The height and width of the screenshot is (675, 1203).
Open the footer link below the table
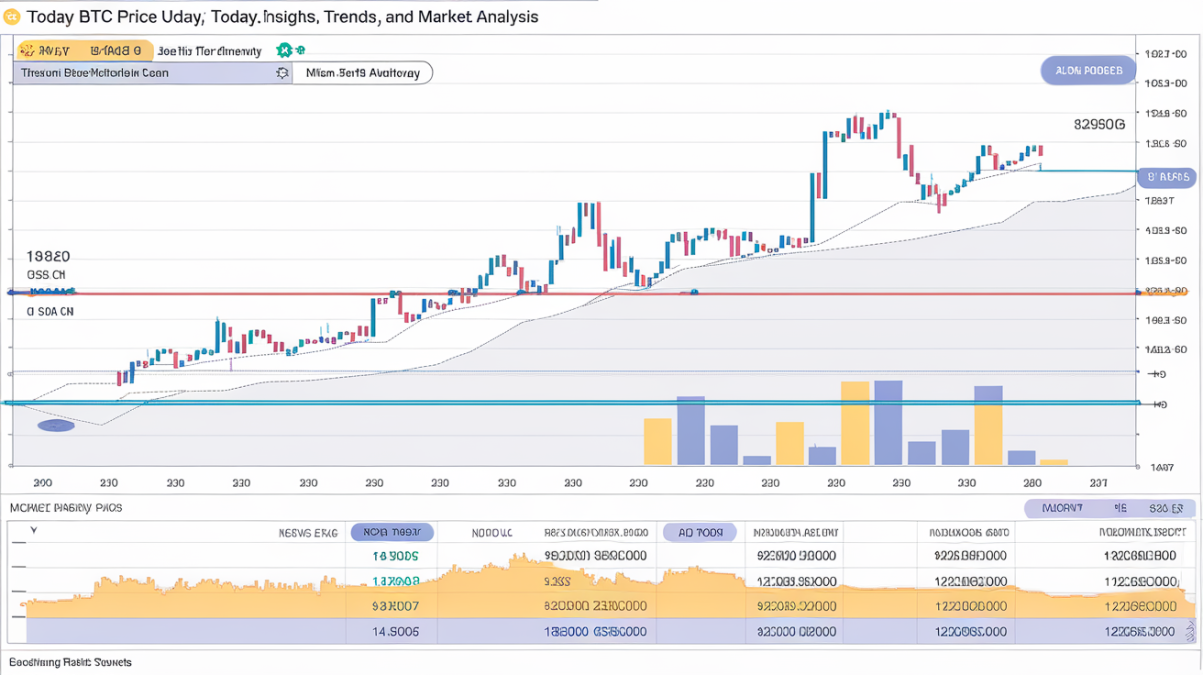pyautogui.click(x=70, y=662)
